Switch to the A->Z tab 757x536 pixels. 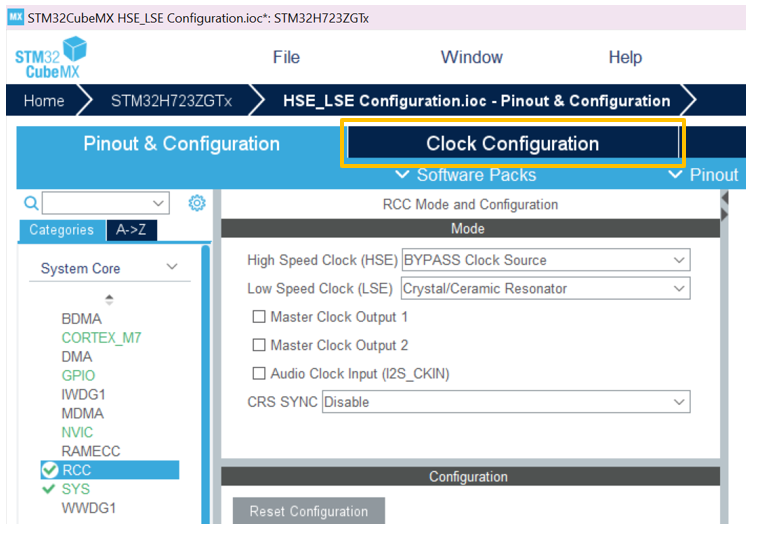coord(131,230)
